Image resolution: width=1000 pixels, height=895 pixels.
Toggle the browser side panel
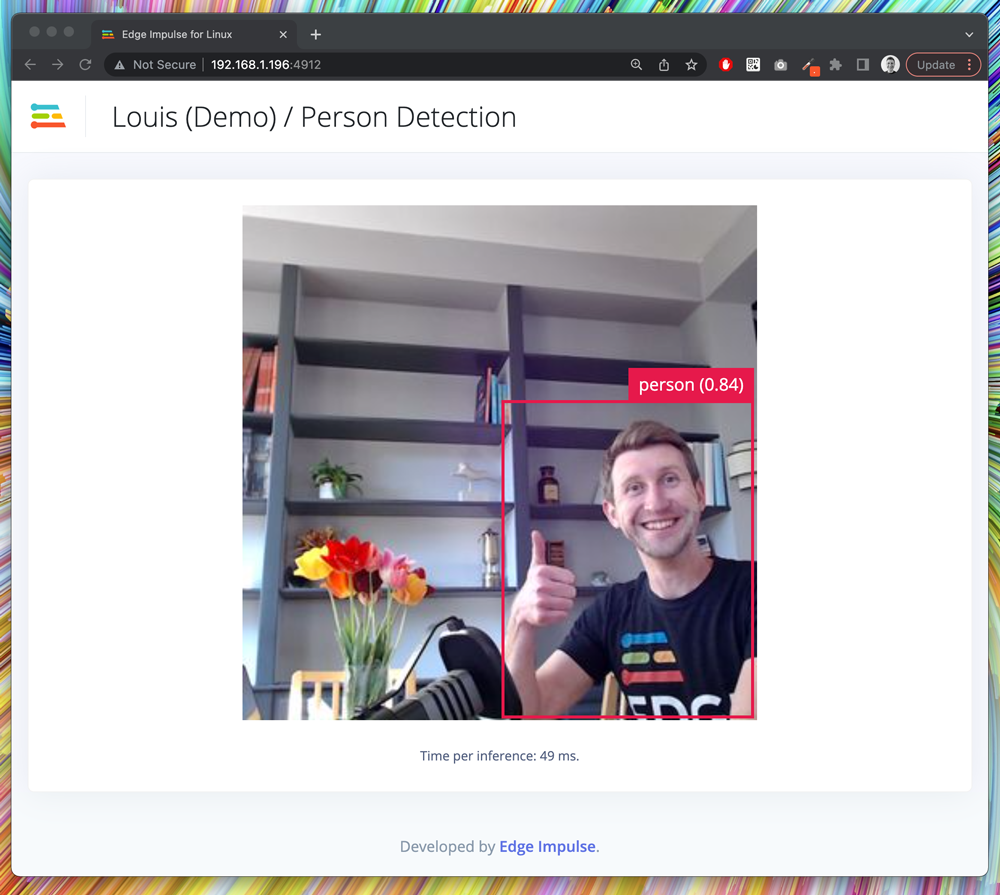(x=863, y=65)
